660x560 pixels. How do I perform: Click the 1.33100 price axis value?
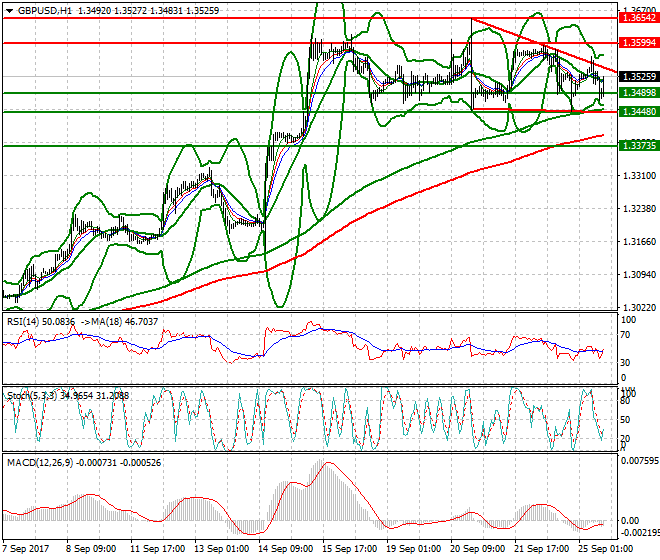[639, 176]
